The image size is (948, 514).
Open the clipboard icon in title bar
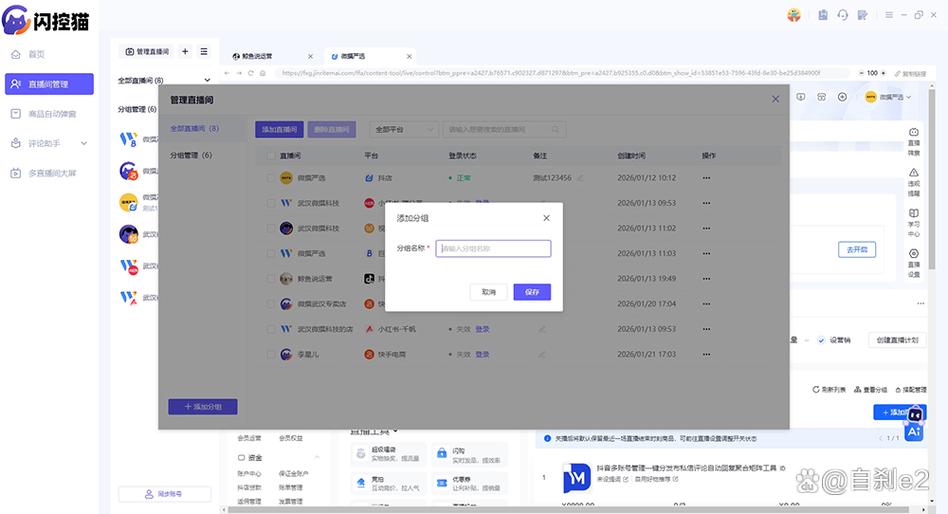tap(823, 15)
